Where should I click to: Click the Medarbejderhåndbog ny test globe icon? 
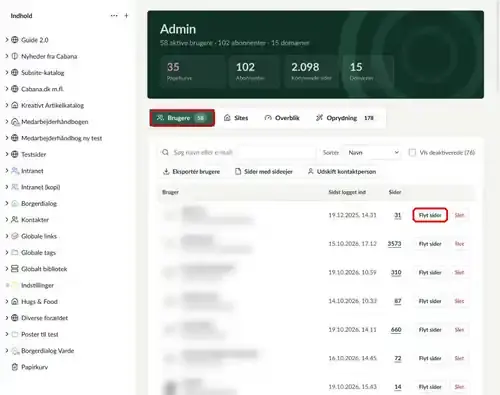15,138
